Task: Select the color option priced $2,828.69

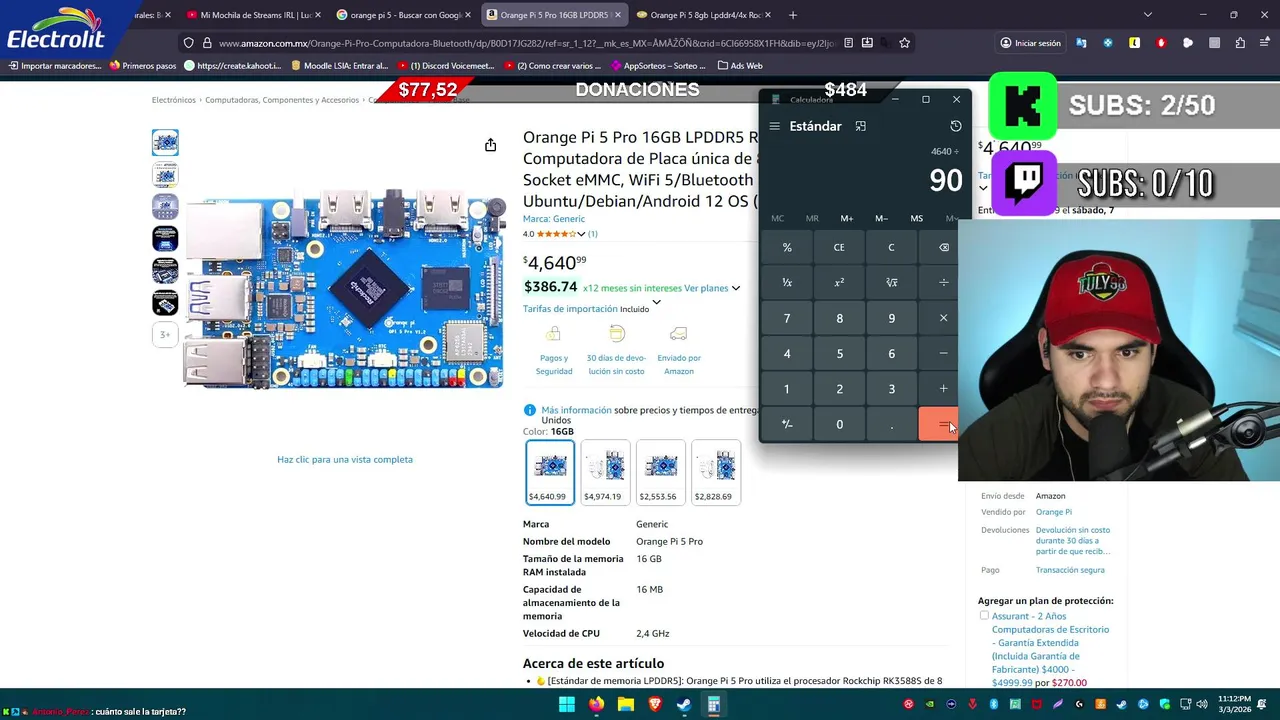Action: [716, 472]
